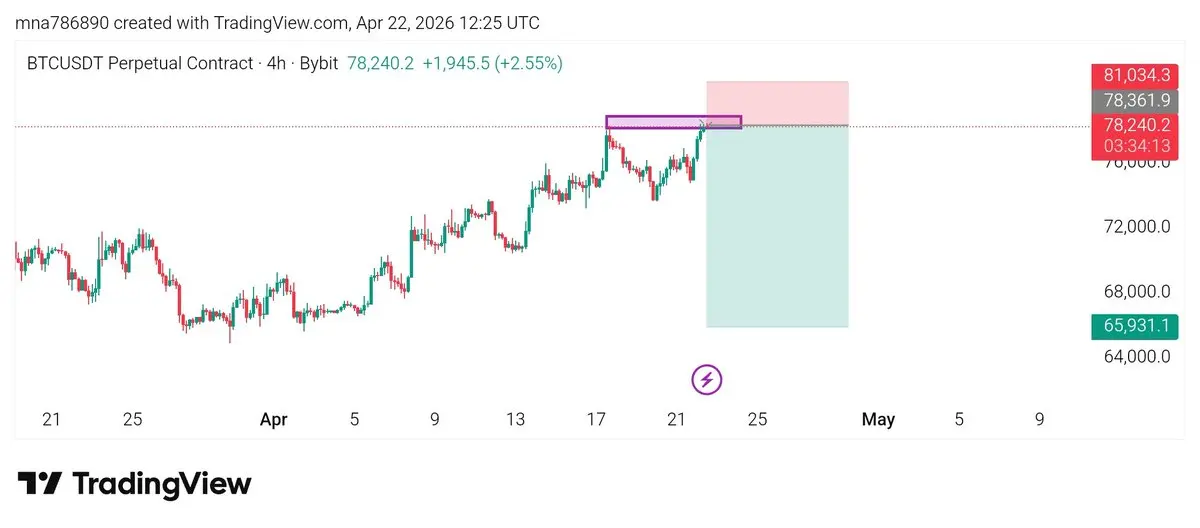Viewport: 1200px width, 528px height.
Task: Click the TradingView wordmark text
Action: click(162, 485)
